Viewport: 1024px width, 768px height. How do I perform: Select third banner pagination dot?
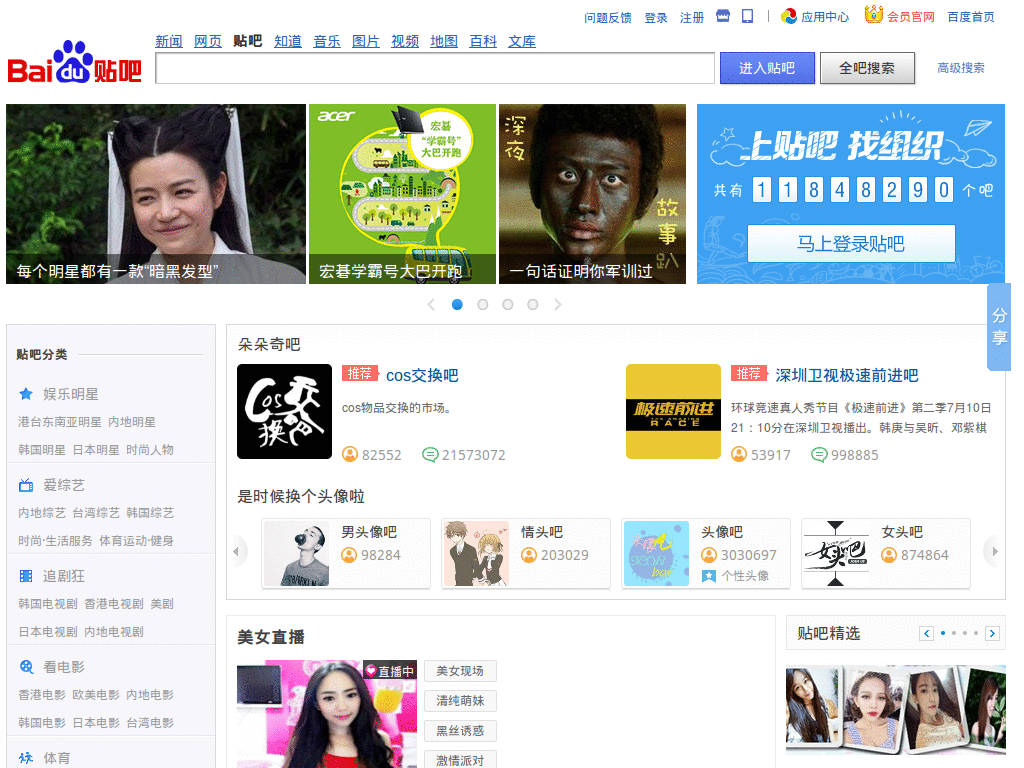(507, 304)
